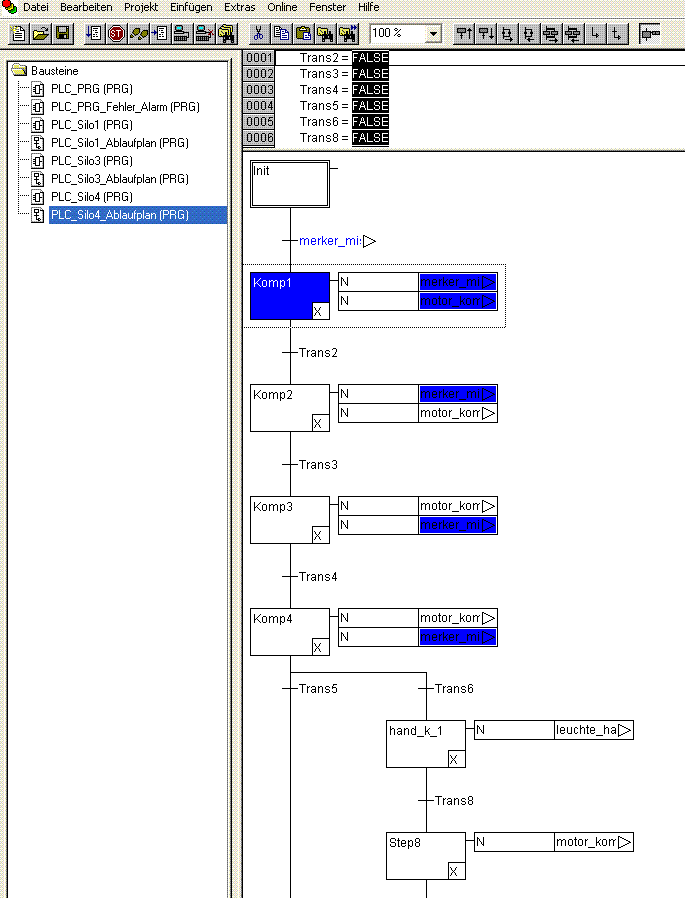Open the Bearbeiten menu

(86, 7)
